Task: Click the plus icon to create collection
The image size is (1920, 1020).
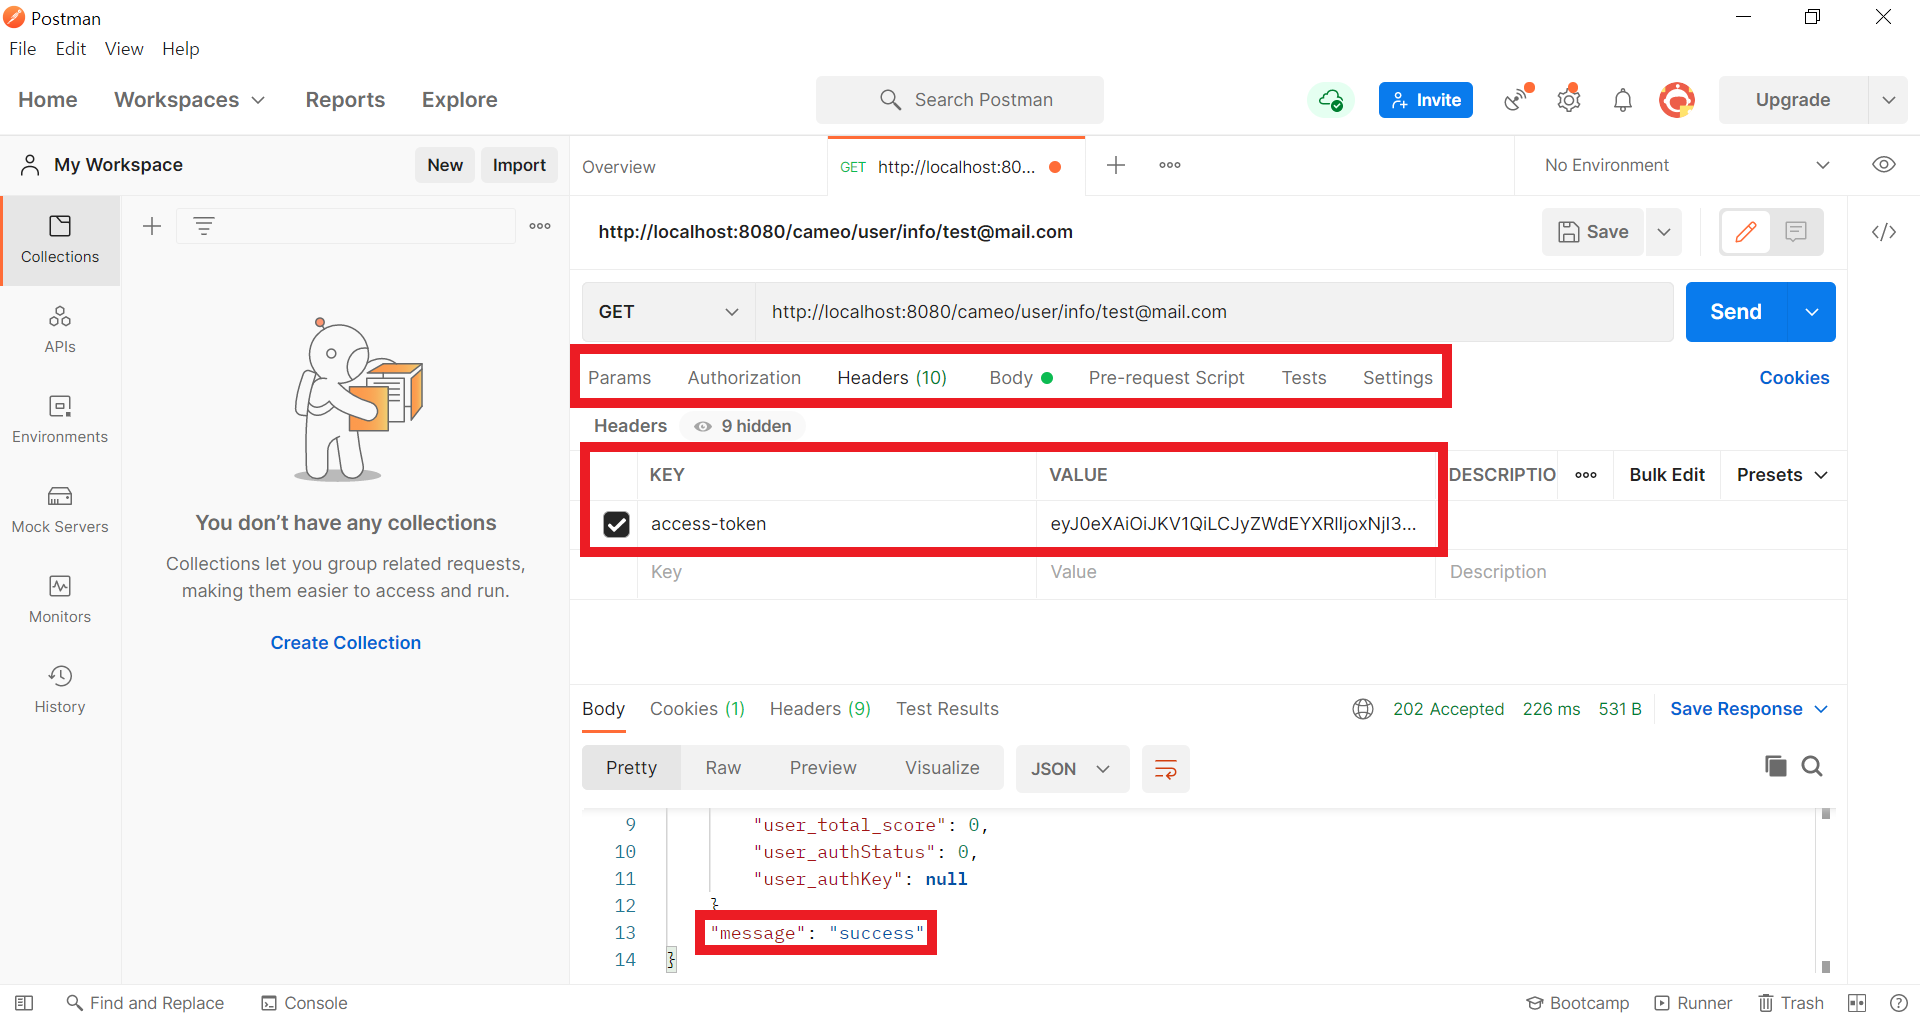Action: point(152,226)
